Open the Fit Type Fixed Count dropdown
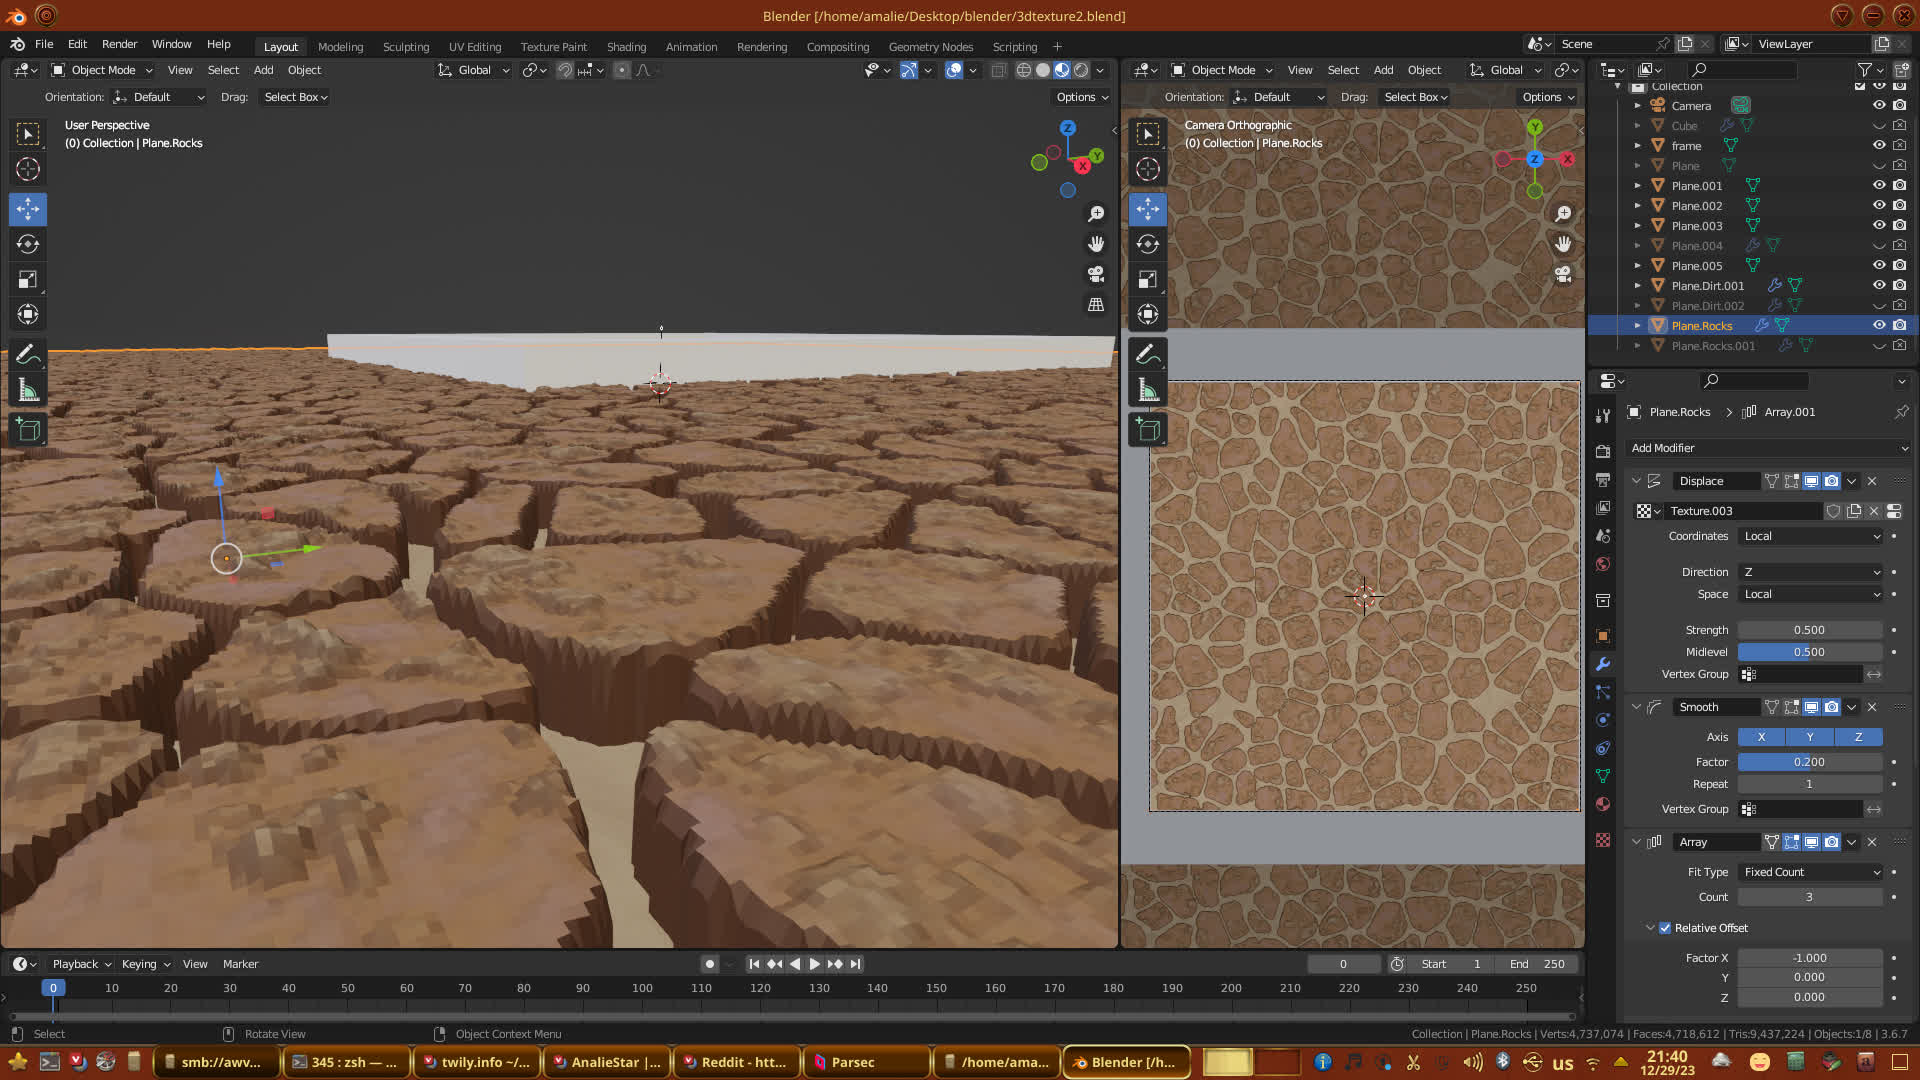This screenshot has width=1920, height=1080. 1811,872
